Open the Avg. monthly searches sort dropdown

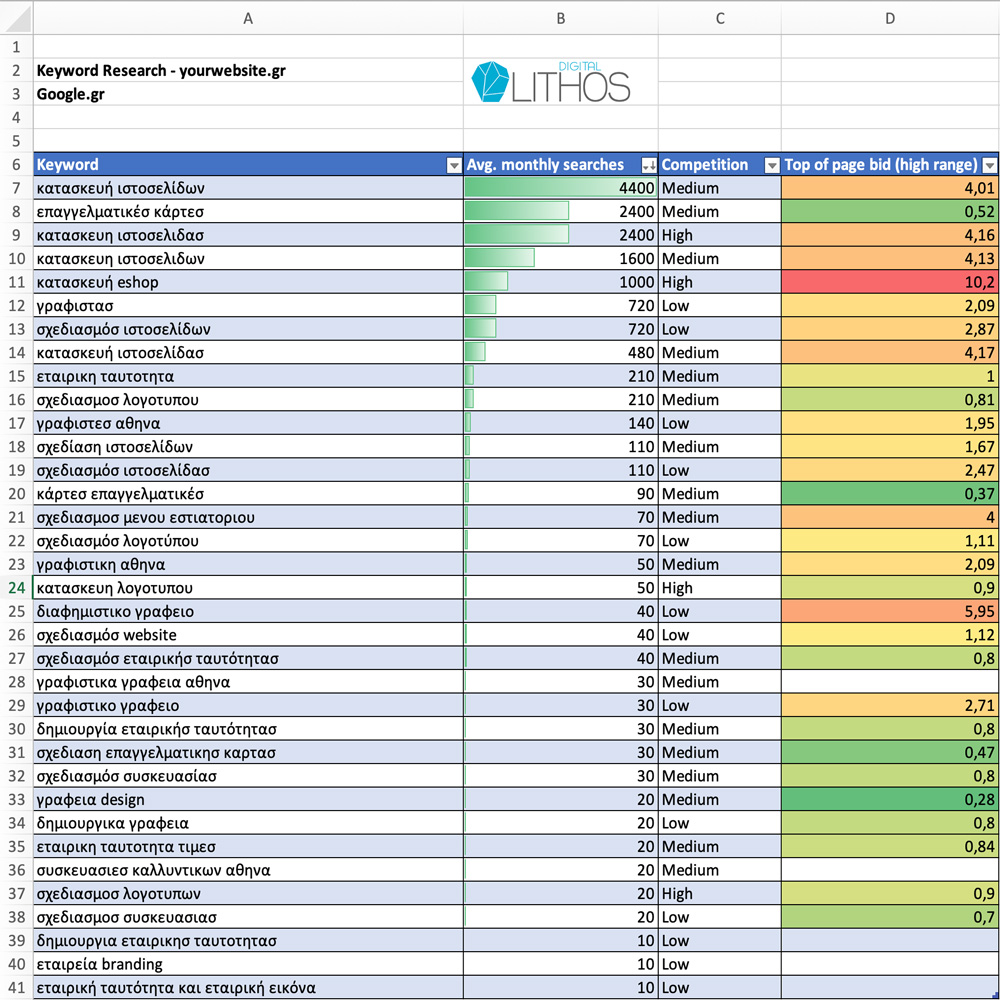coord(649,165)
